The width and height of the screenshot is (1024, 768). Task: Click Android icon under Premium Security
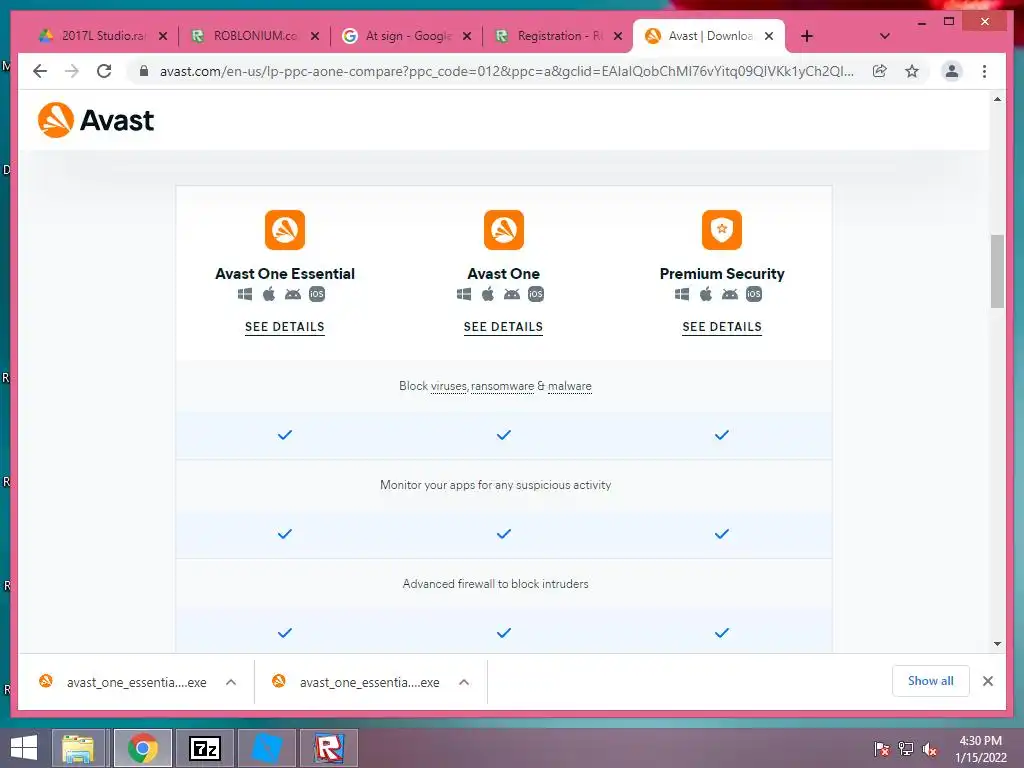(730, 295)
